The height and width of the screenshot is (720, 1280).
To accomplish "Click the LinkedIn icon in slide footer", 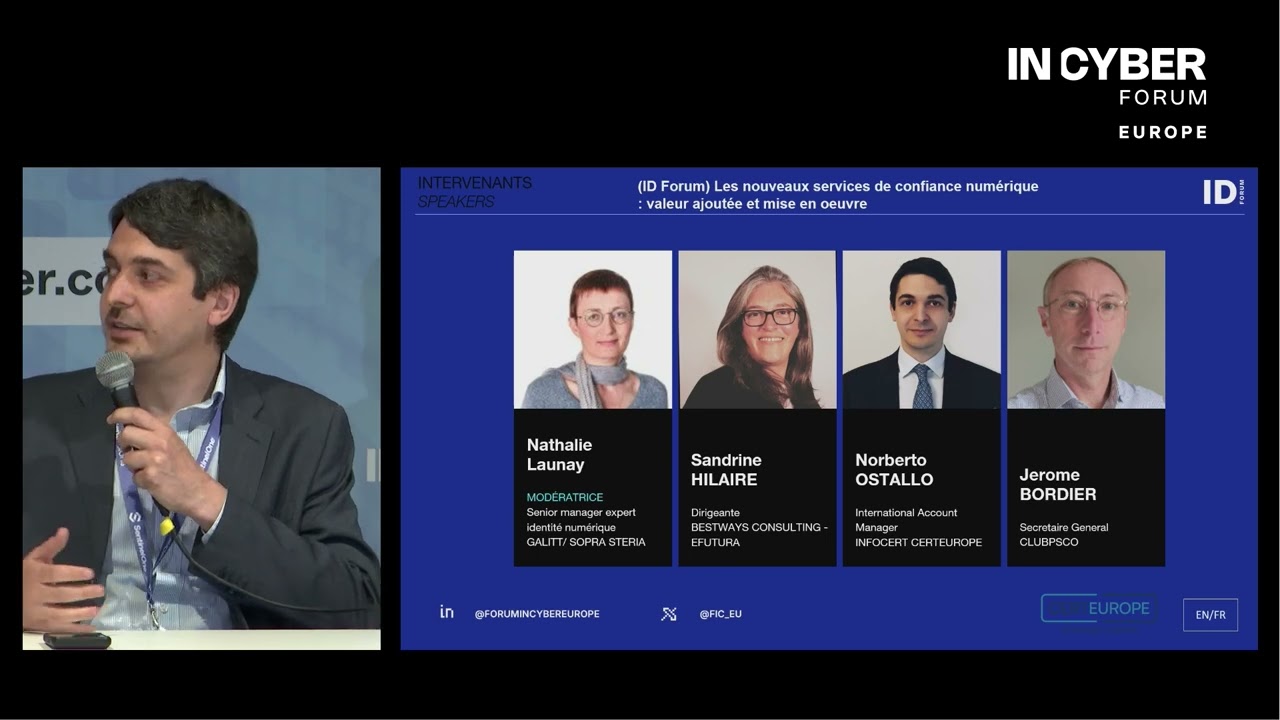I will pyautogui.click(x=447, y=612).
